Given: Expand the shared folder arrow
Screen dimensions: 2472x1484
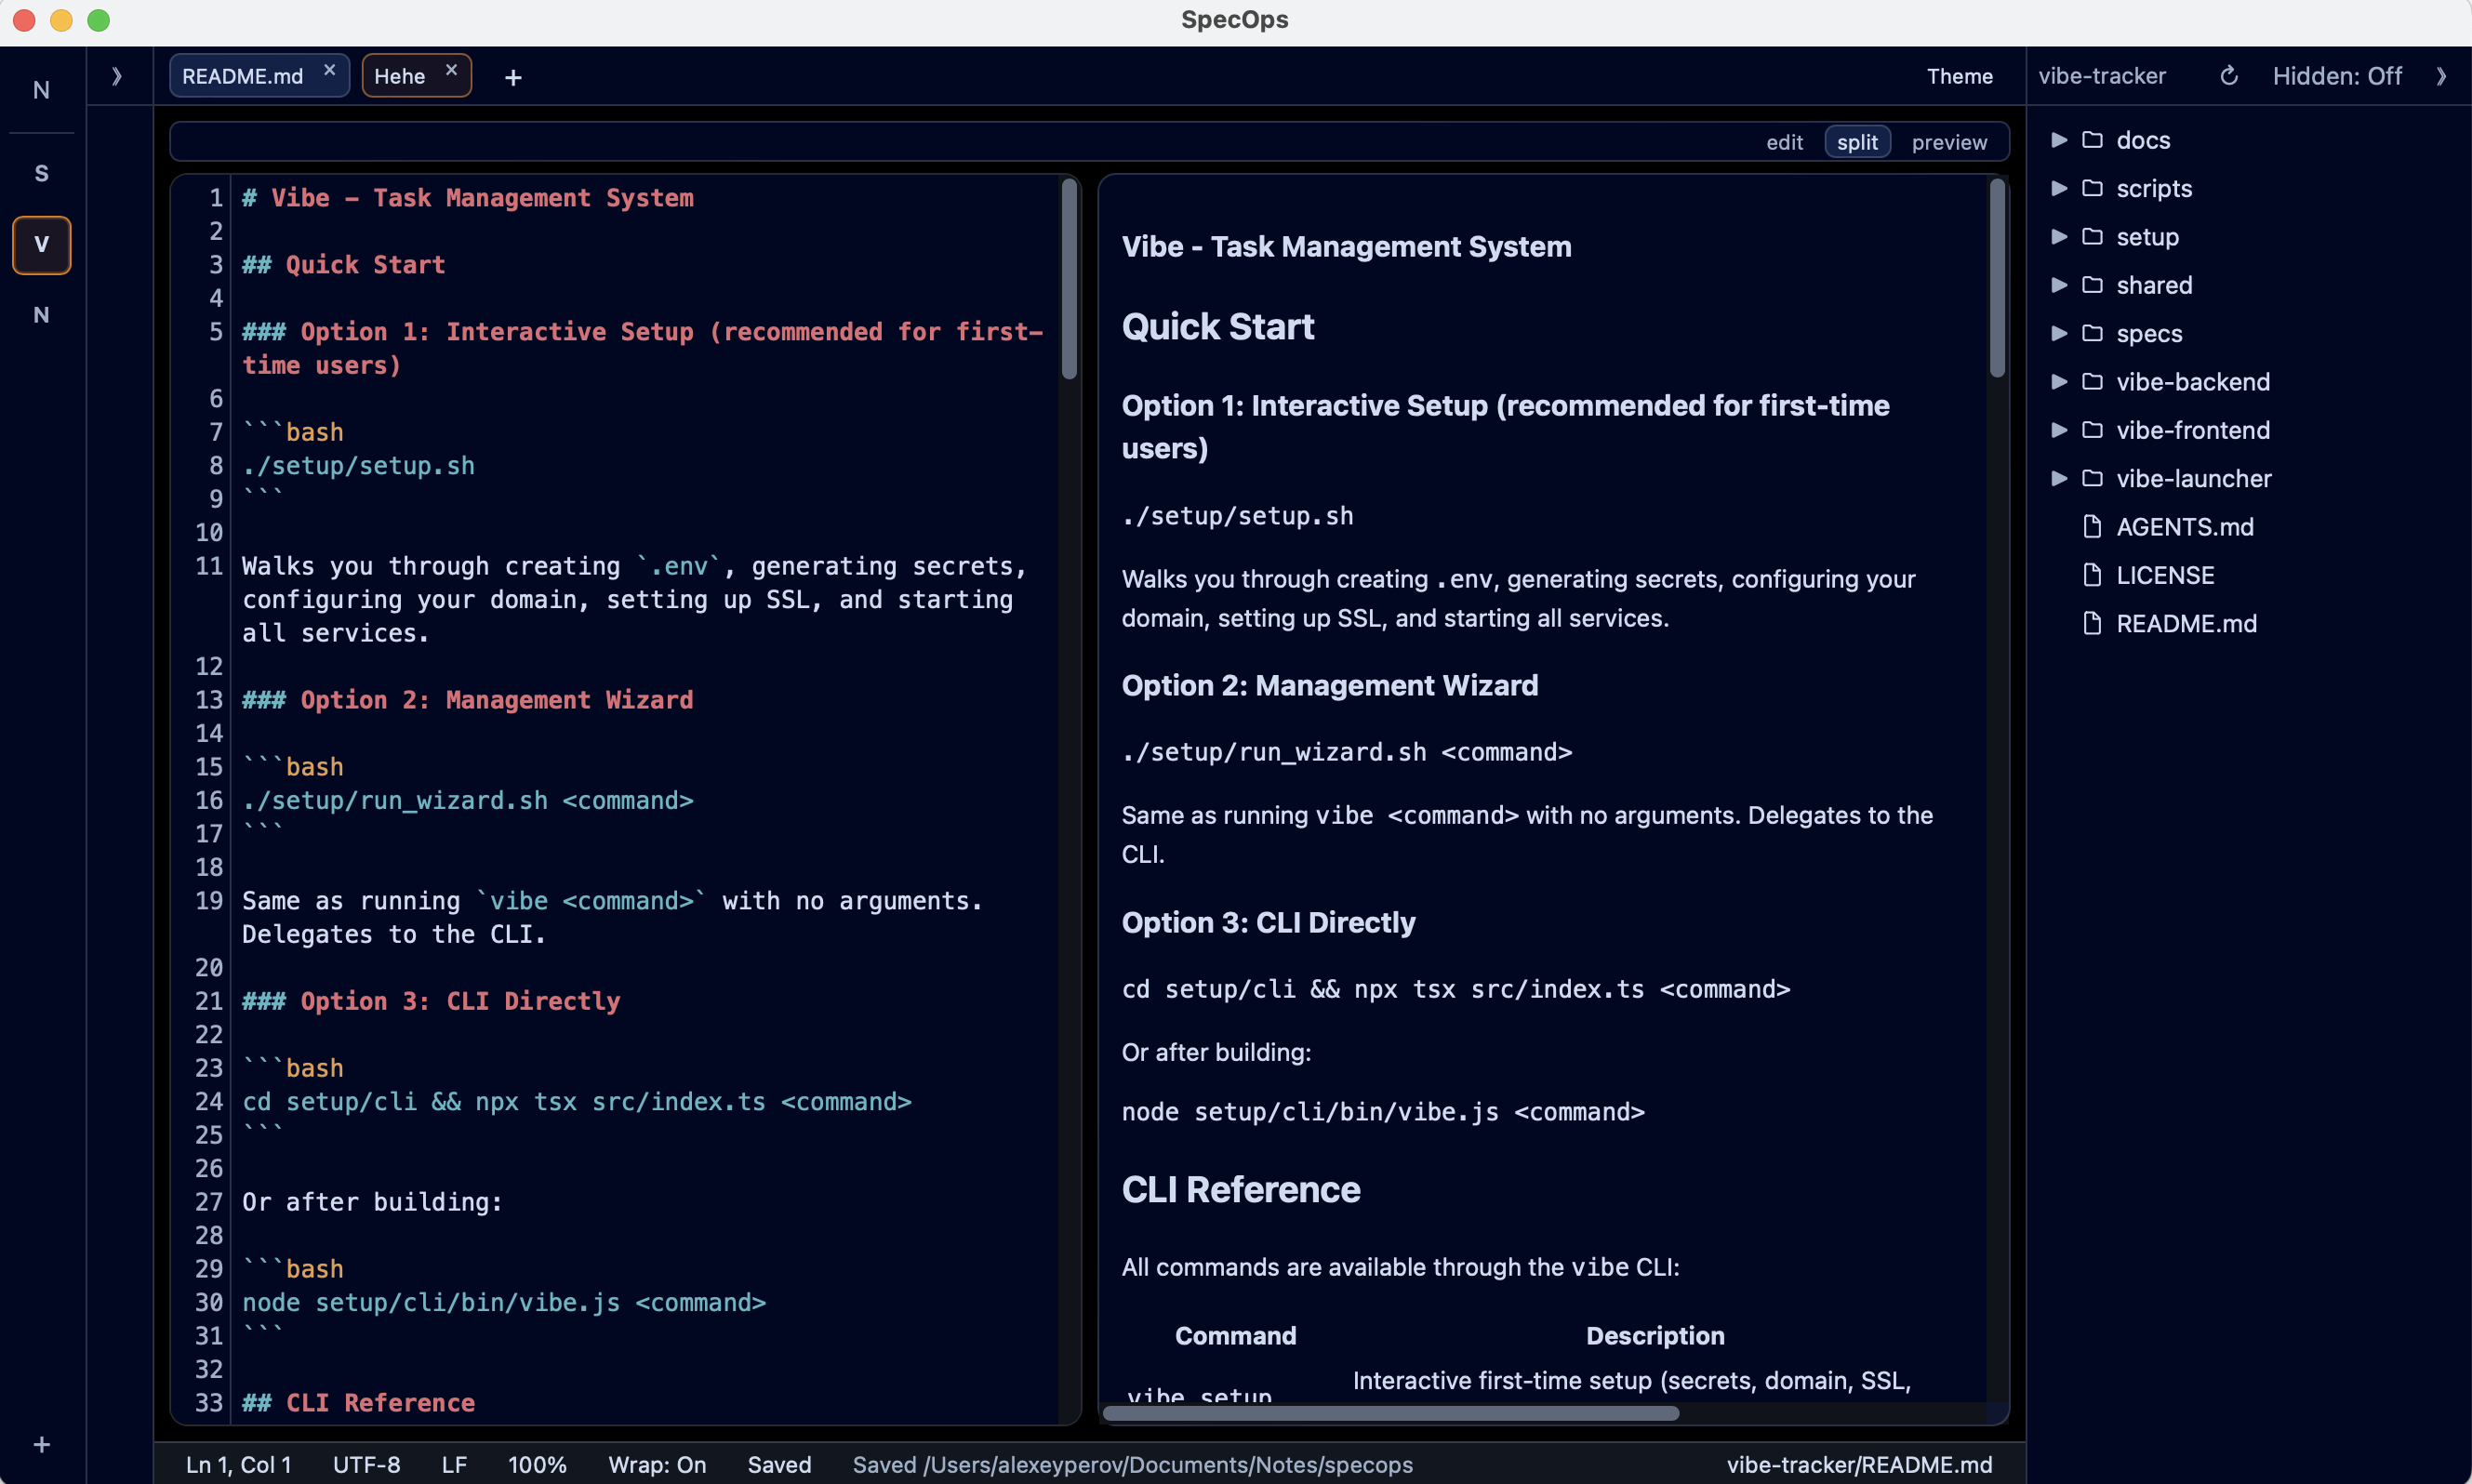Looking at the screenshot, I should click(x=2058, y=285).
